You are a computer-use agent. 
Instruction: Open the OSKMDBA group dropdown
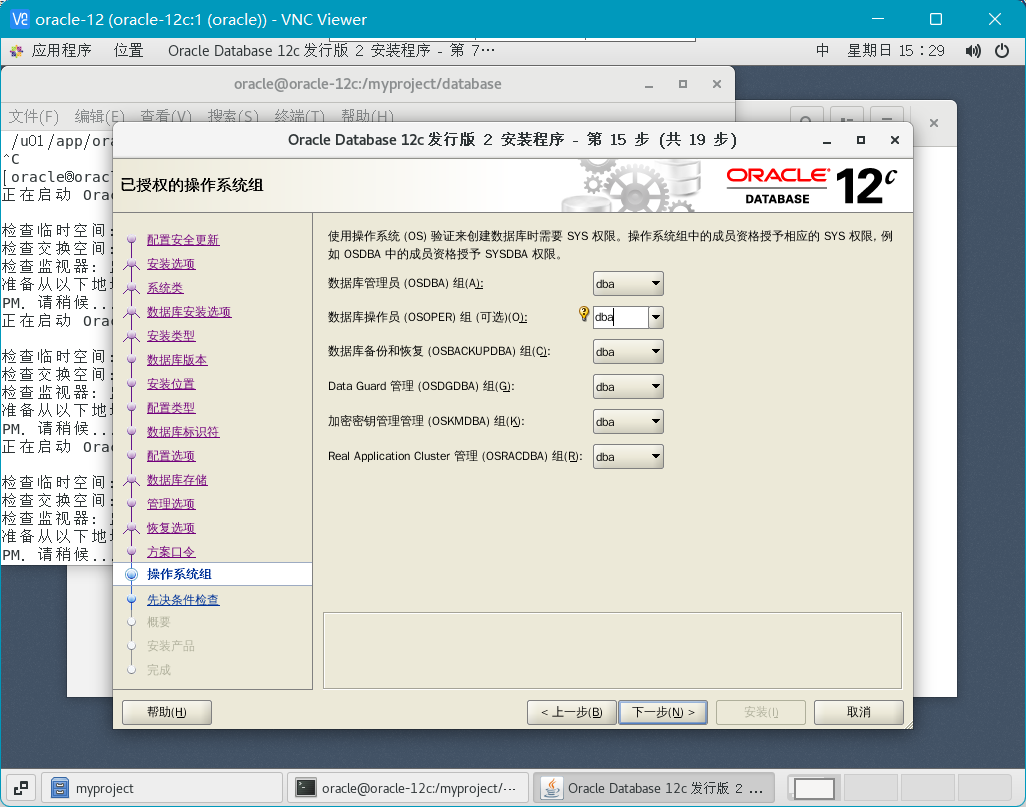(628, 421)
